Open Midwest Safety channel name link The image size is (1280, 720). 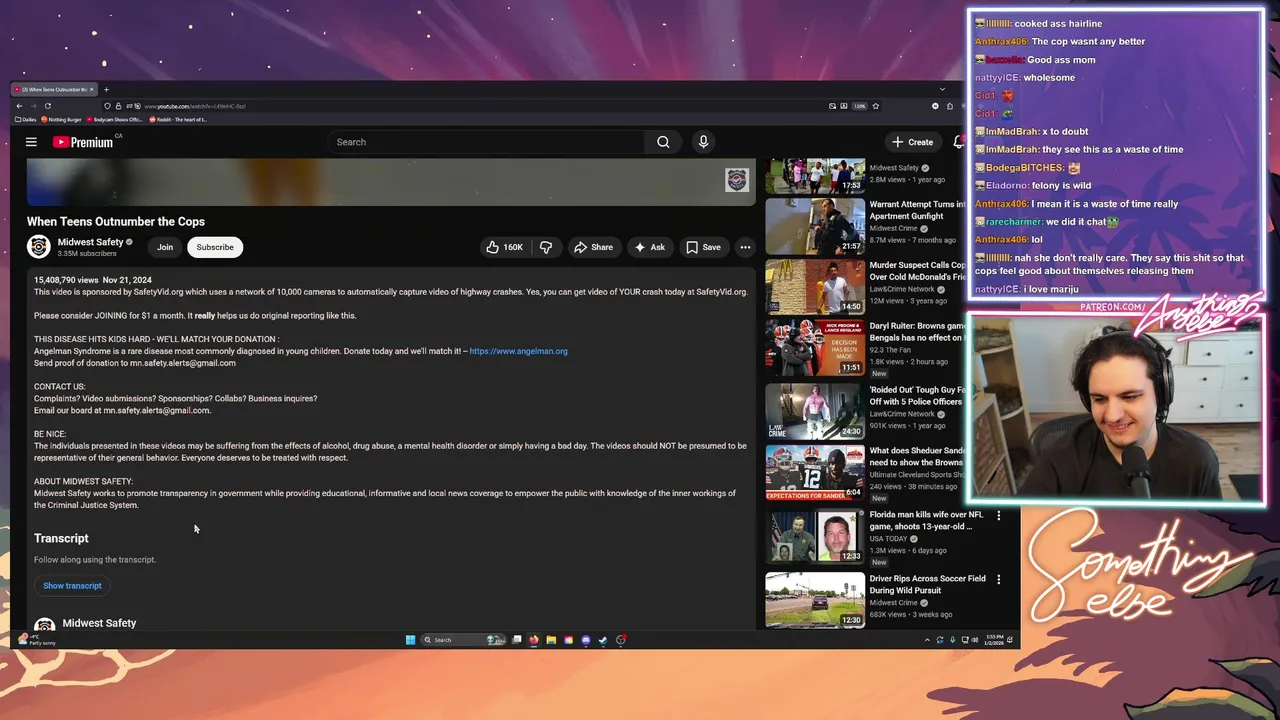[90, 242]
